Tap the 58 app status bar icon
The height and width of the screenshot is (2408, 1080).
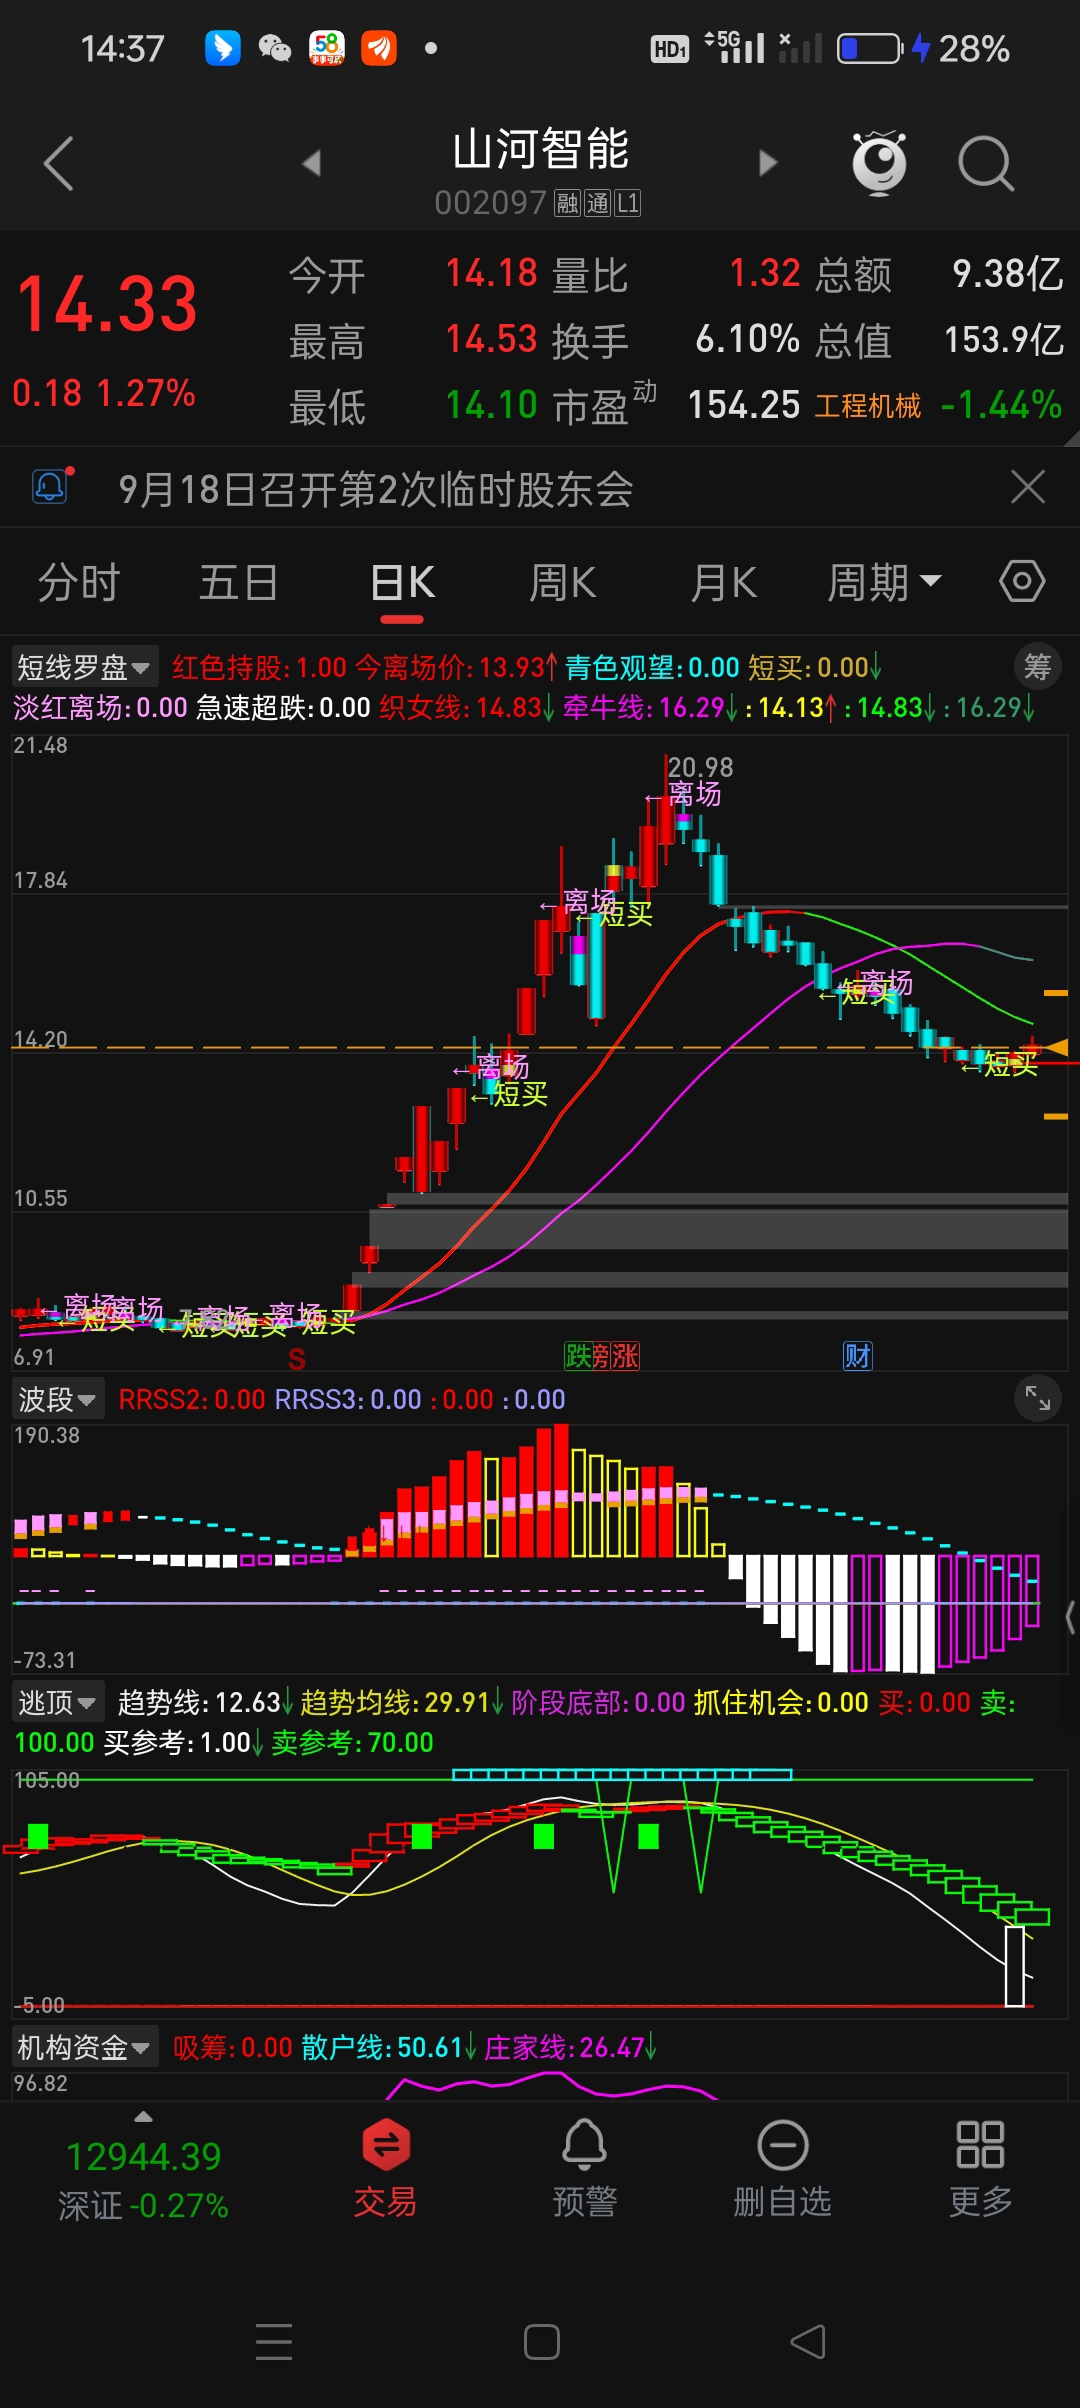point(326,48)
